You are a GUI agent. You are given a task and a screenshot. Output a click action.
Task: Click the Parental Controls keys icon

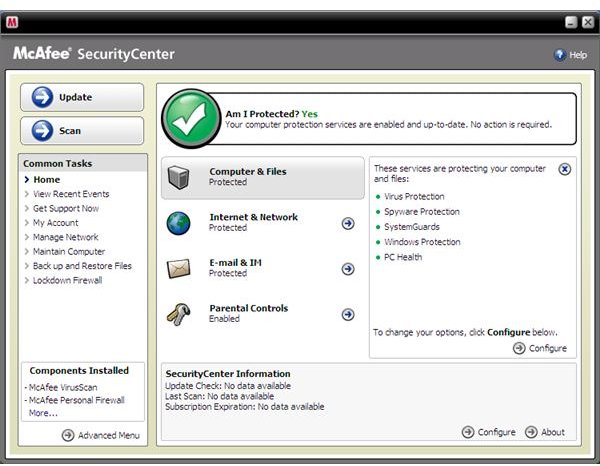pos(179,314)
